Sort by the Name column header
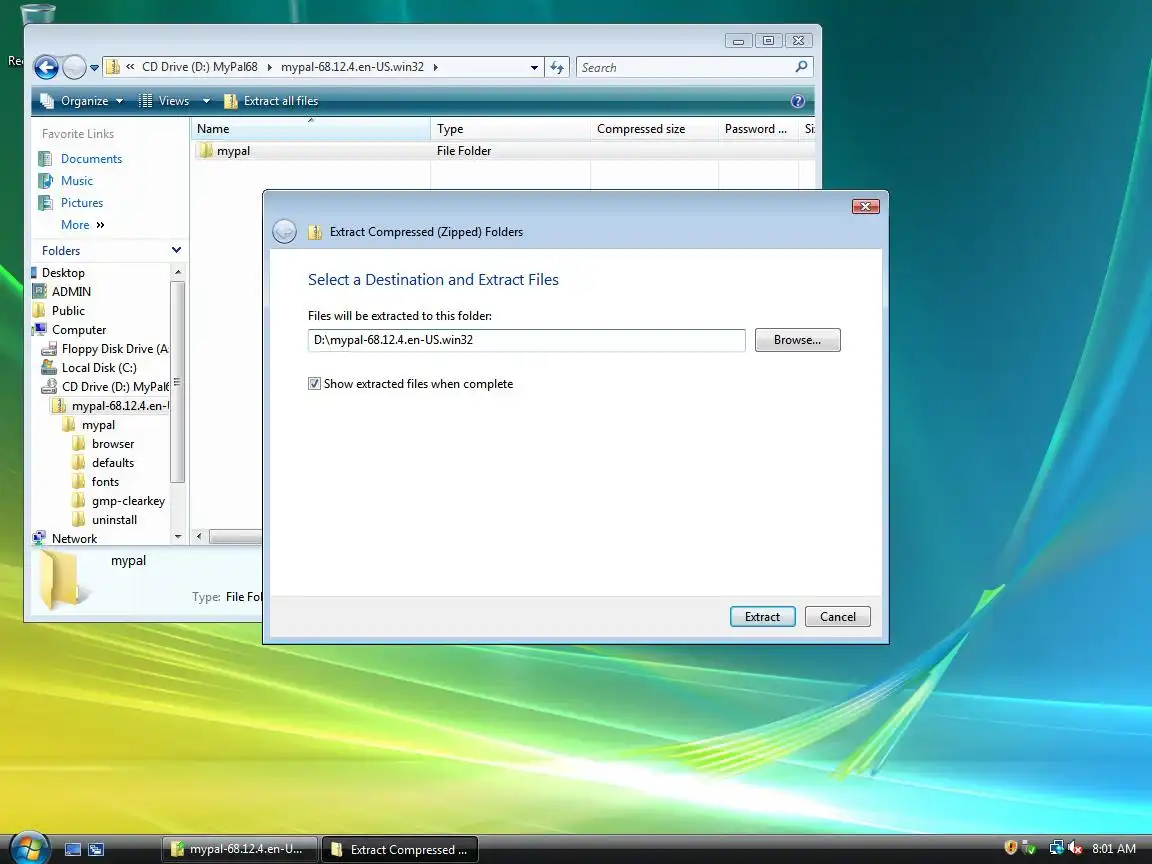 pos(311,129)
